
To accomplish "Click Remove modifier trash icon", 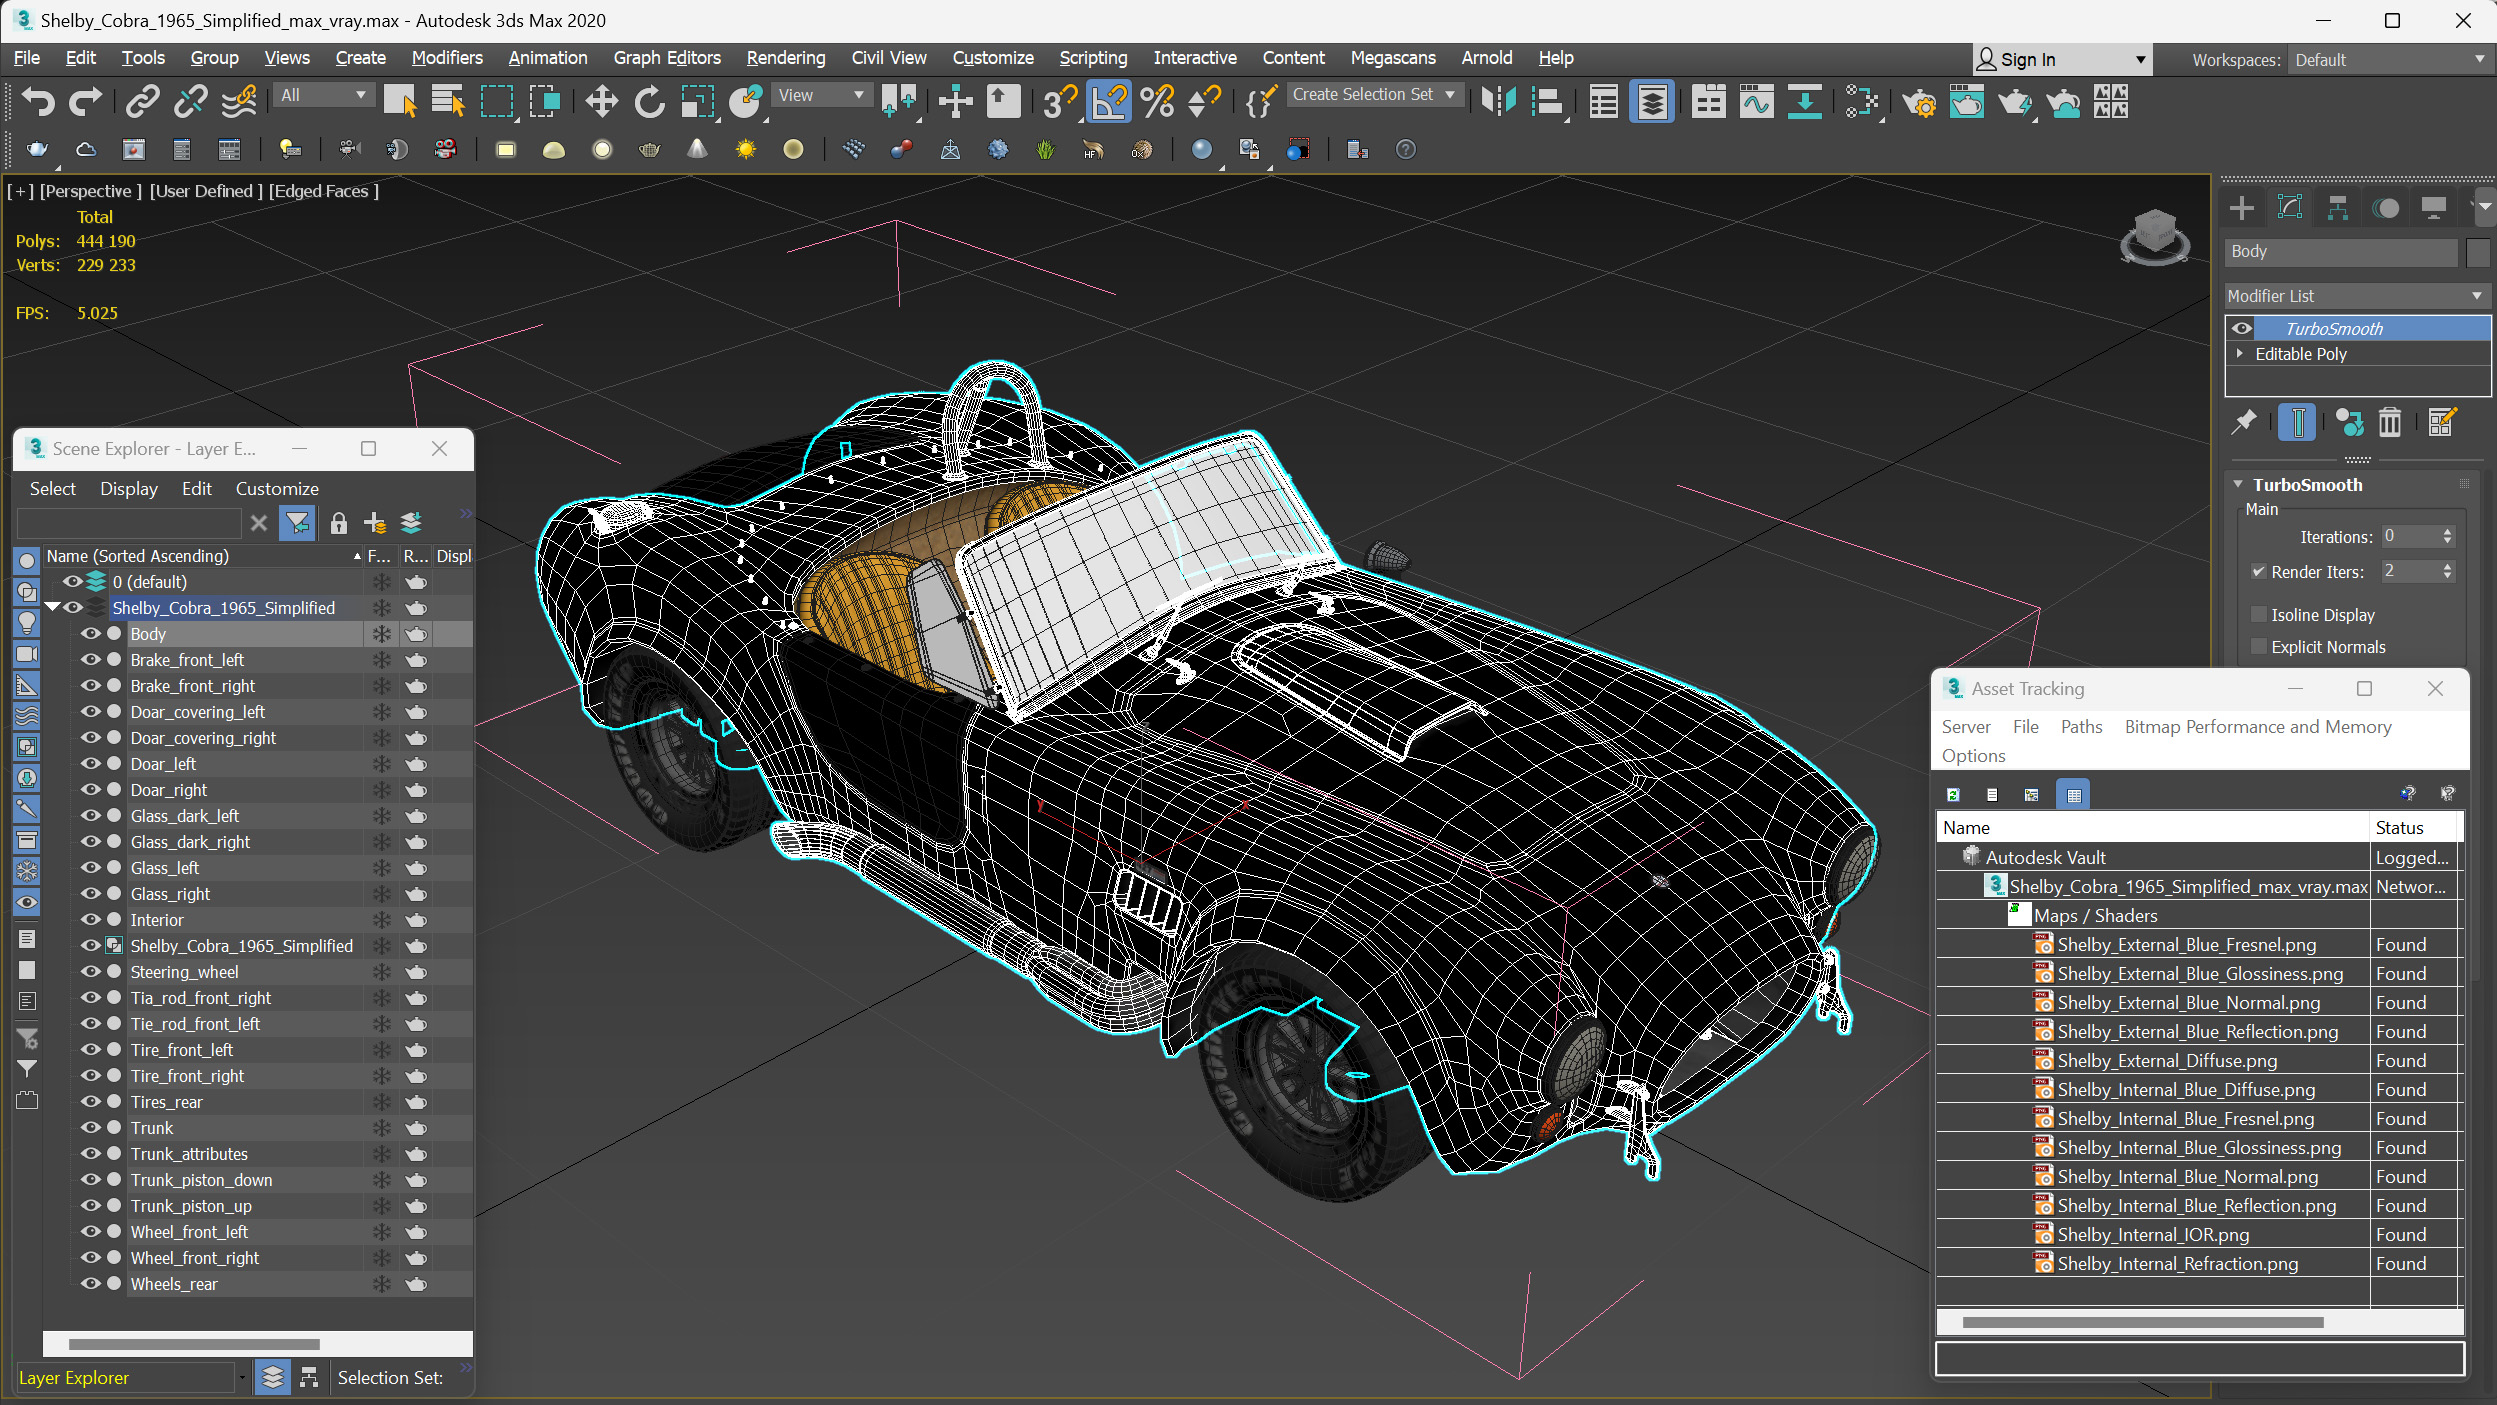I will click(2389, 422).
